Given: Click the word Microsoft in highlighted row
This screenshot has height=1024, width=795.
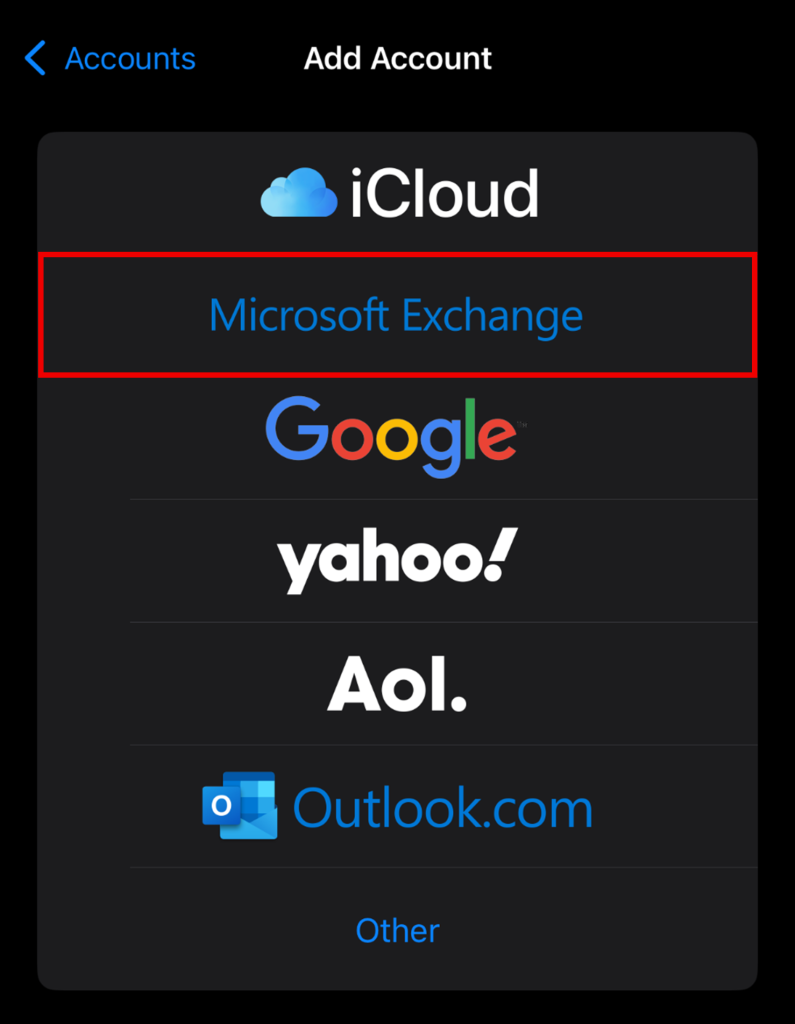Looking at the screenshot, I should (x=299, y=315).
